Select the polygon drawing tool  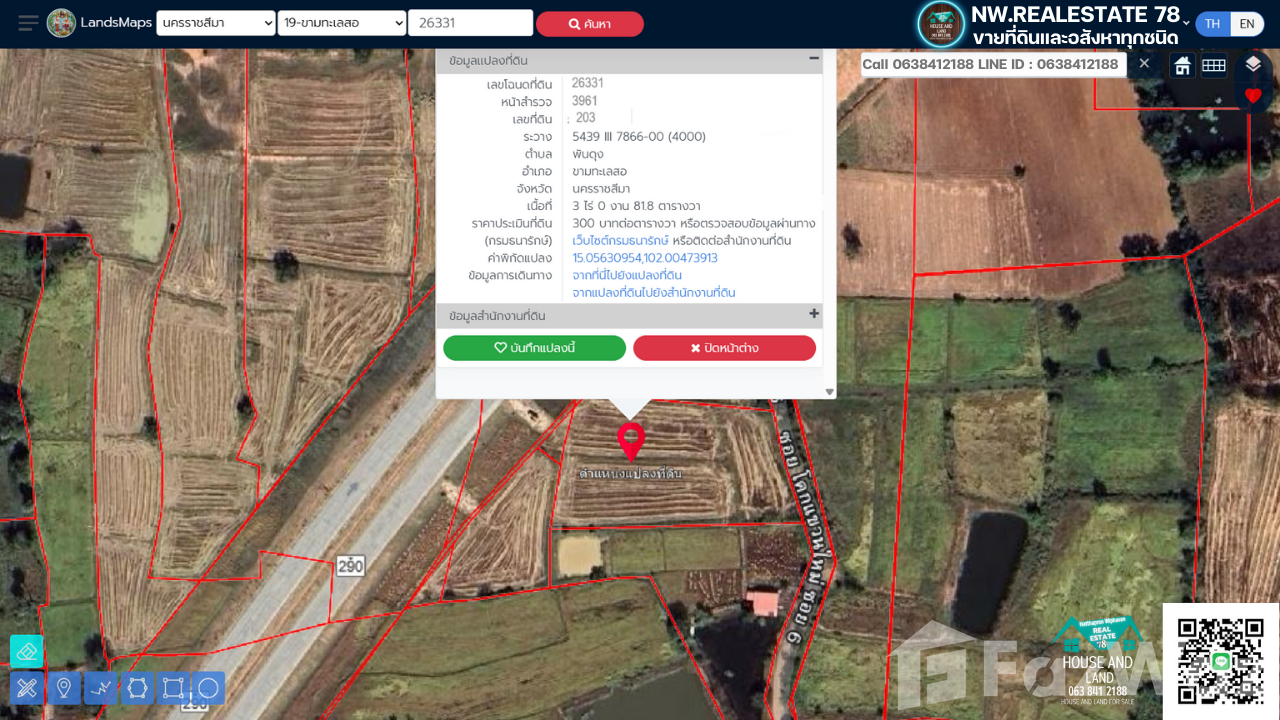(137, 688)
